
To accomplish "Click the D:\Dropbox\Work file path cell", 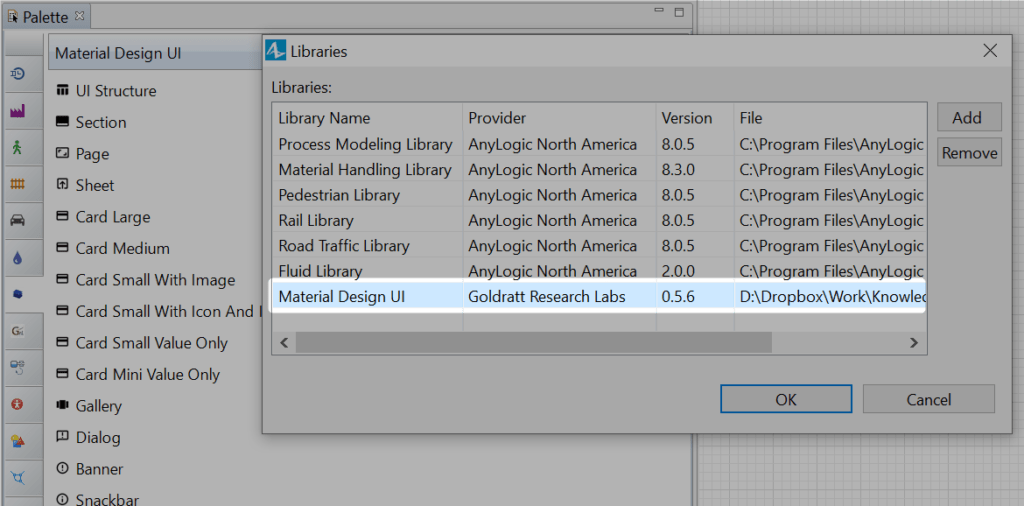I will point(829,297).
